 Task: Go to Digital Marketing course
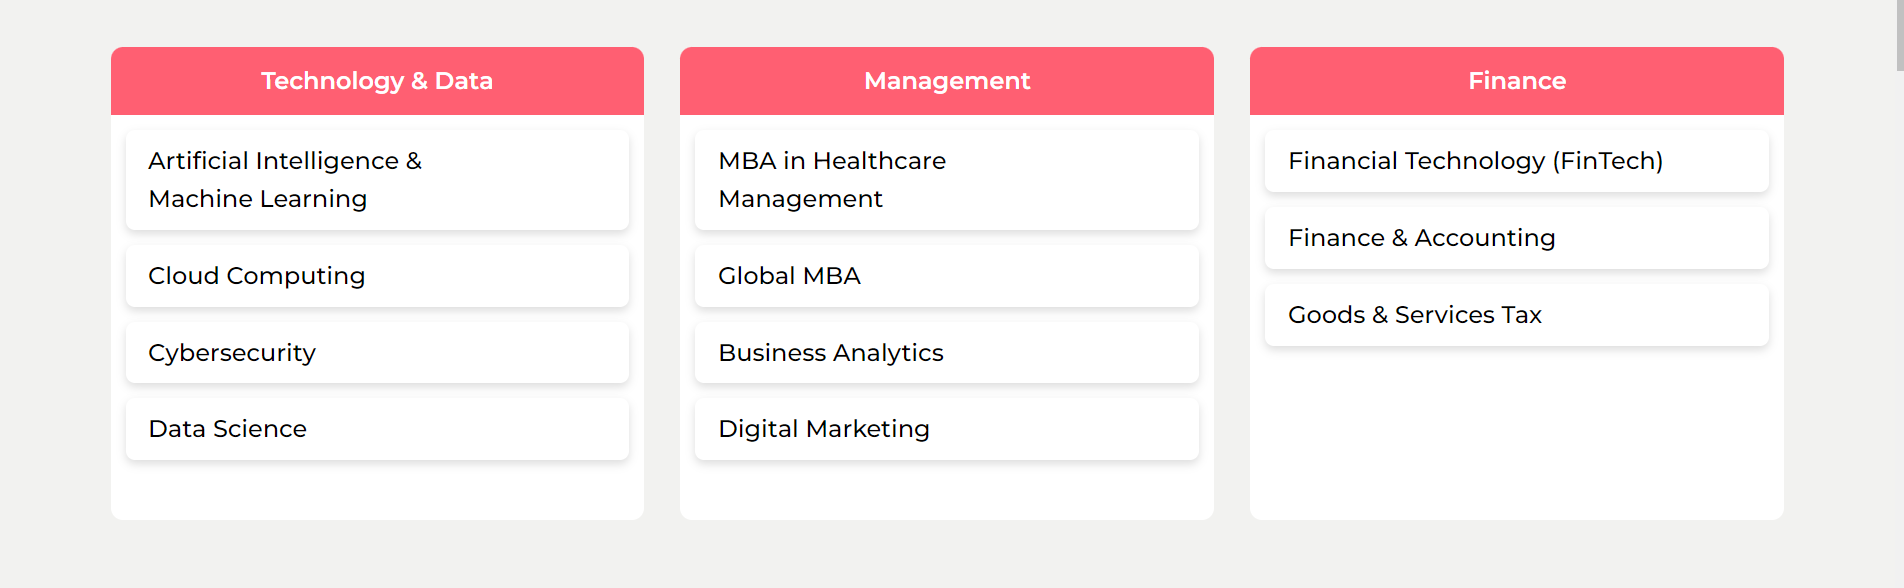[x=947, y=429]
